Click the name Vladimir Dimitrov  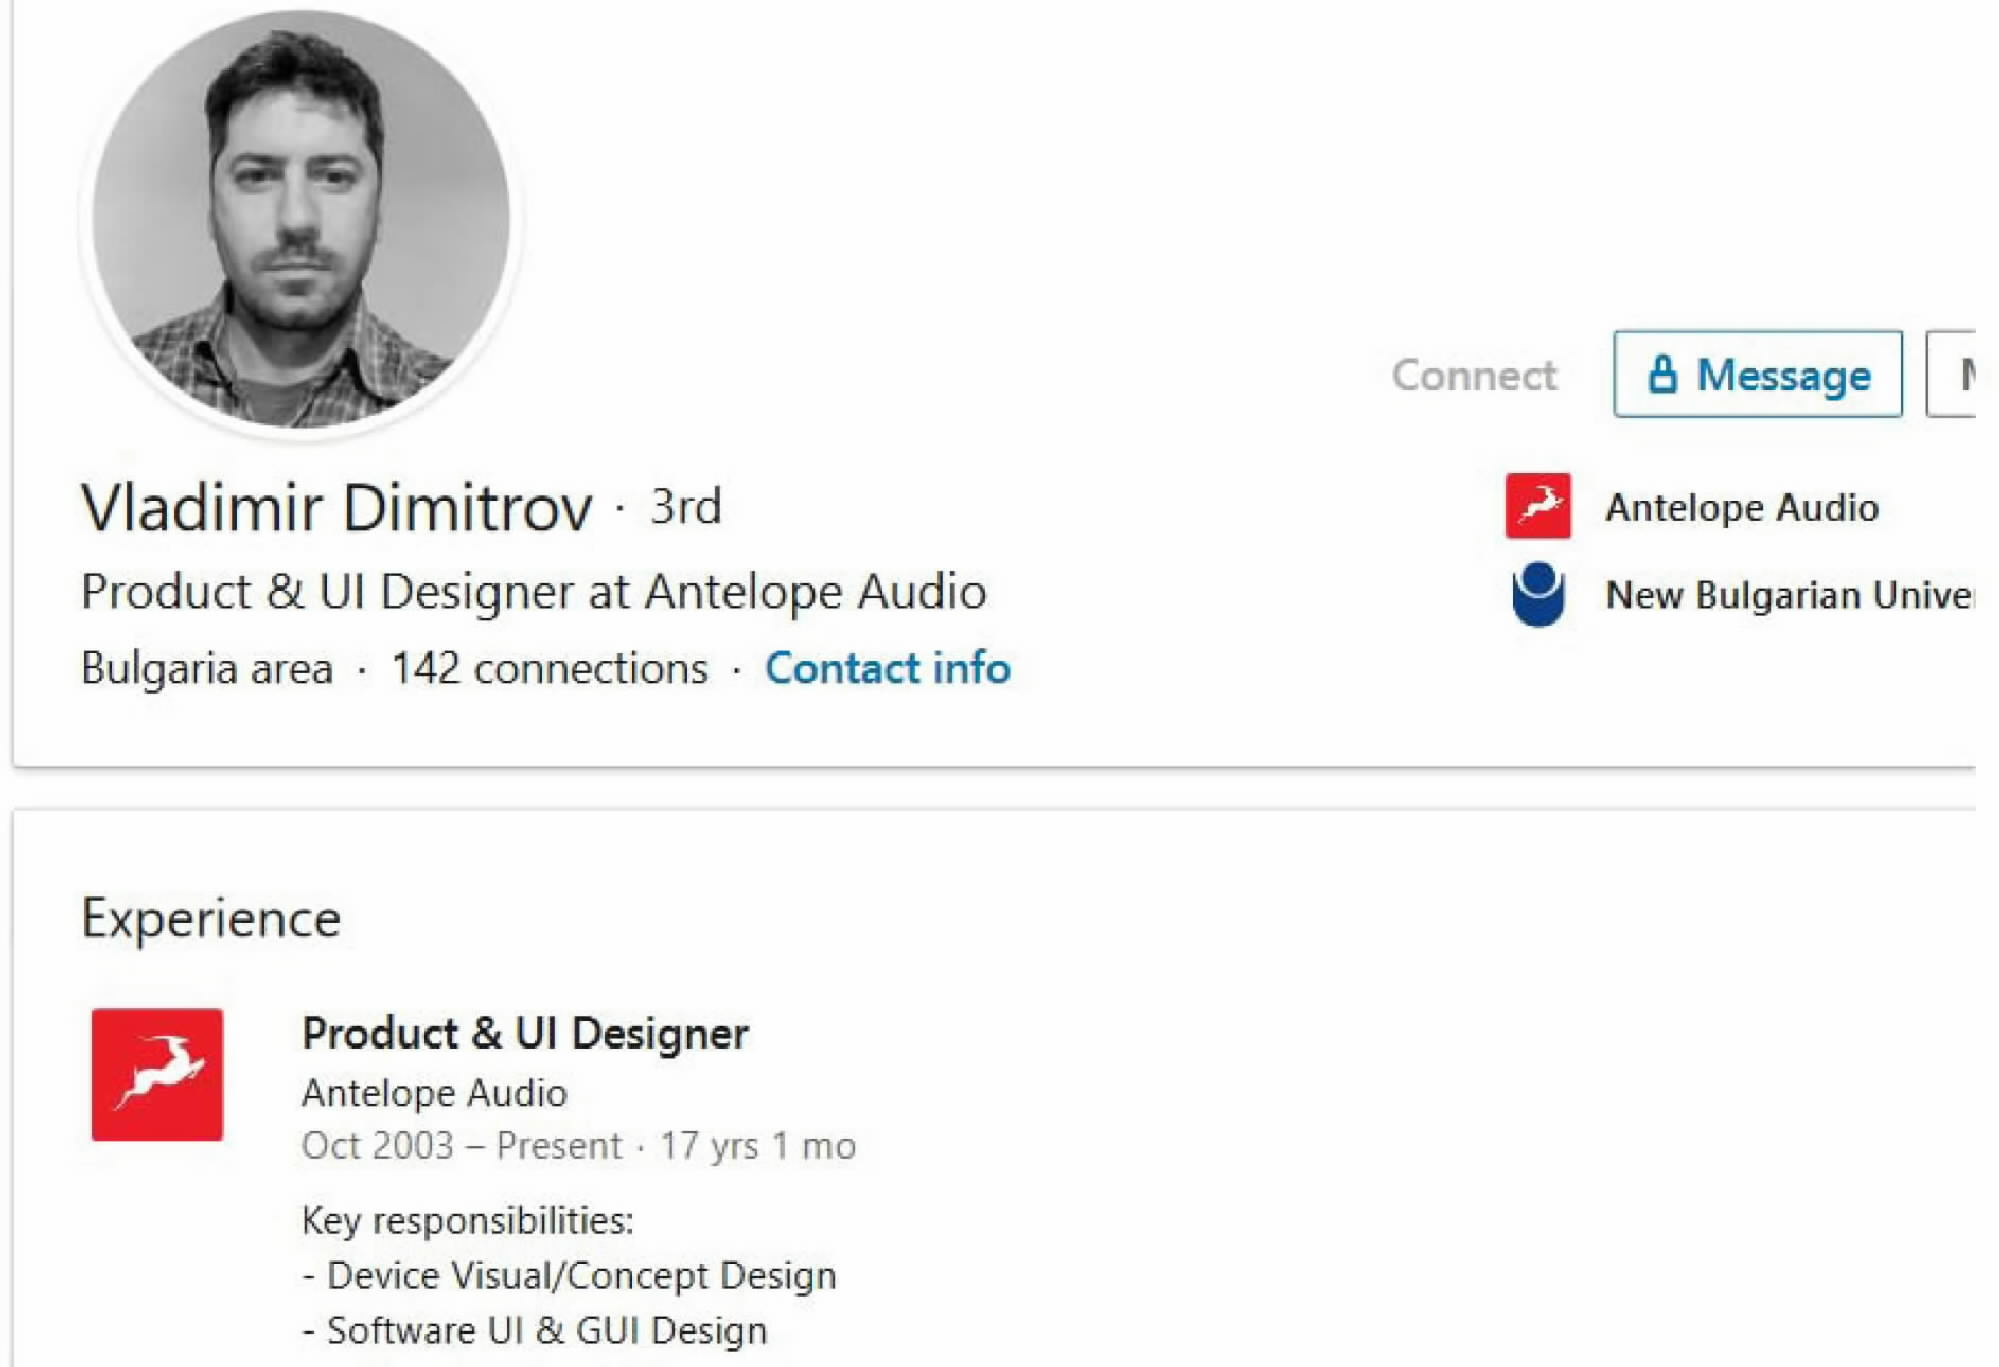click(x=337, y=507)
